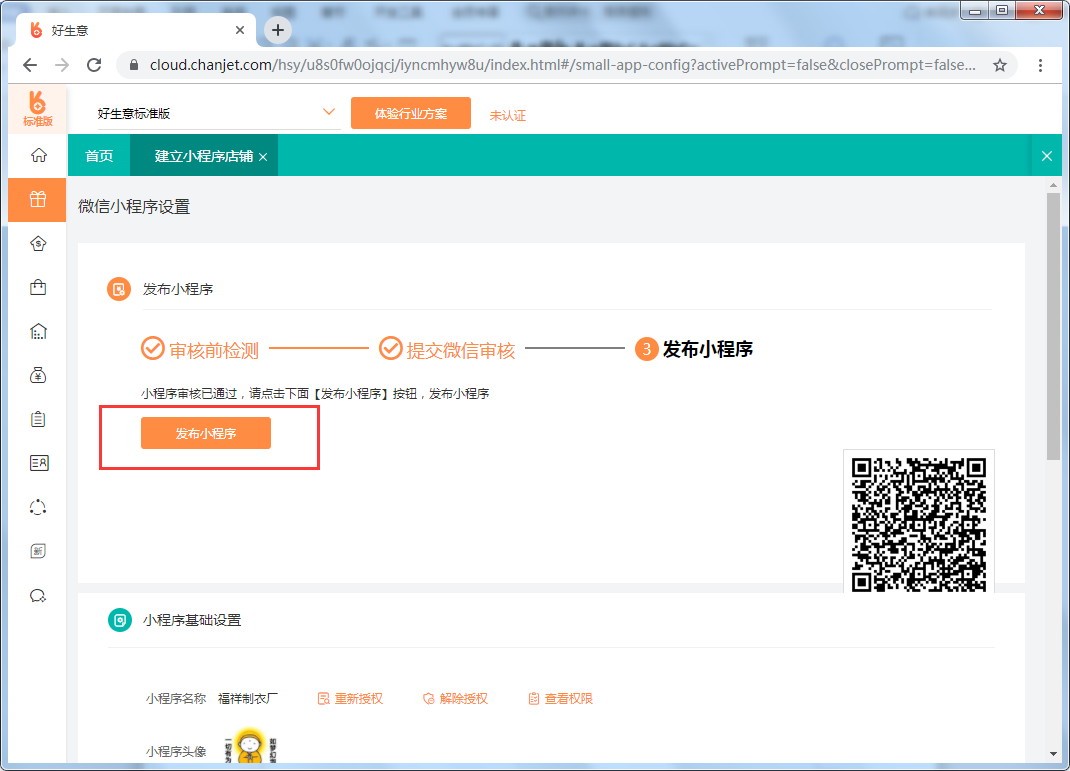Click the 体验行业方案 button

pos(411,113)
